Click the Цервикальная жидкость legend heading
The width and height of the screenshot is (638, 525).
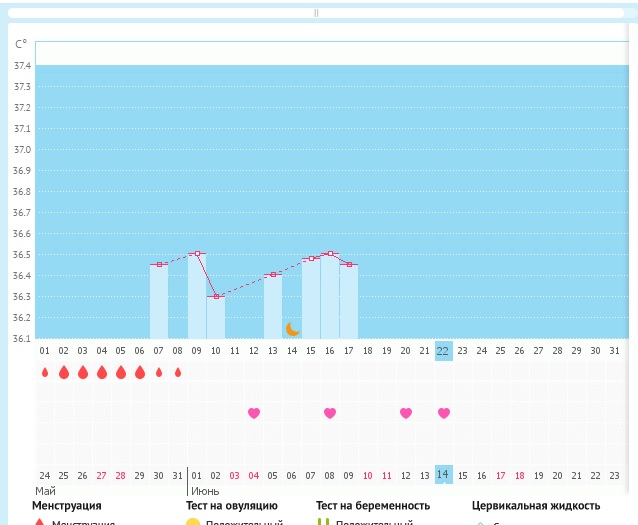click(x=536, y=506)
